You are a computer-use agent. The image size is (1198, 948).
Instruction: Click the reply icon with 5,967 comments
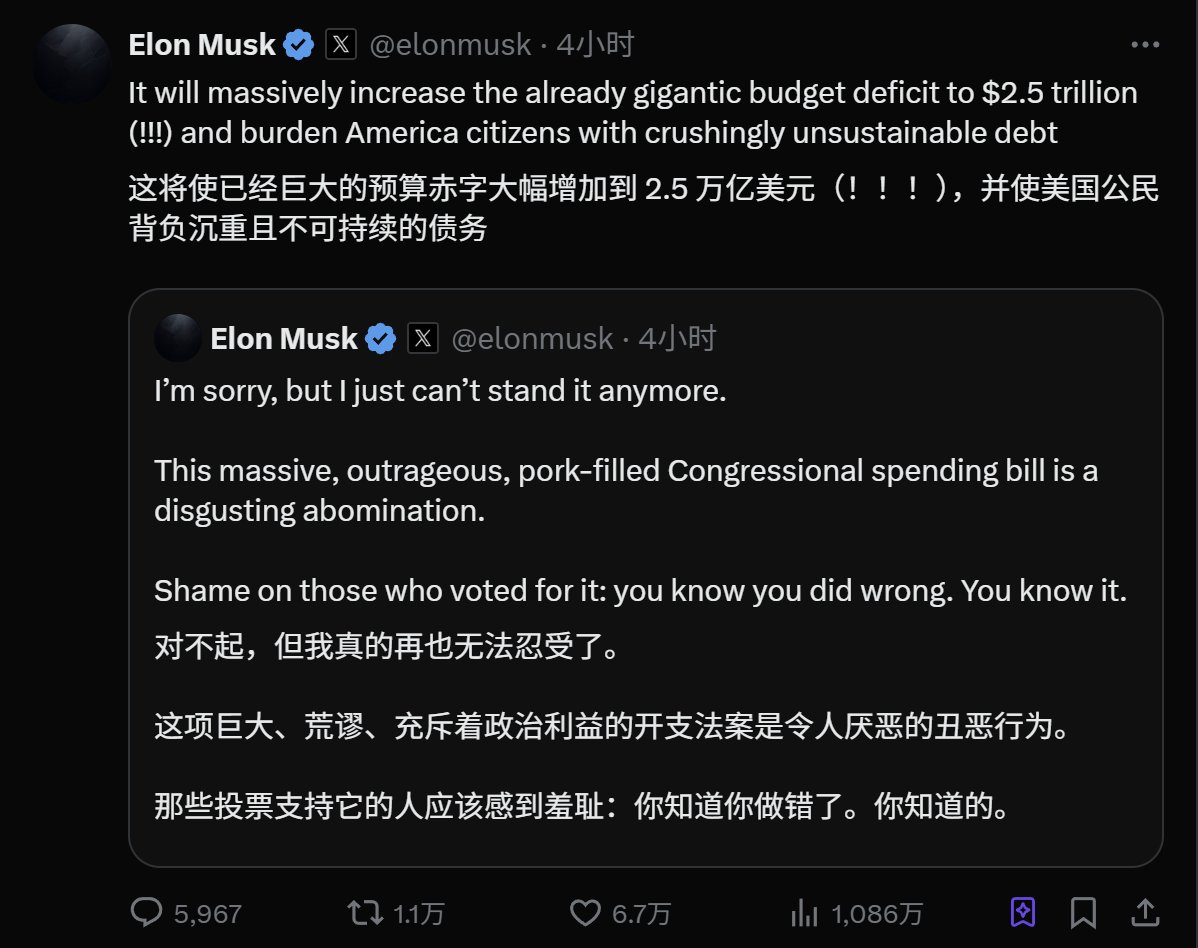point(148,912)
